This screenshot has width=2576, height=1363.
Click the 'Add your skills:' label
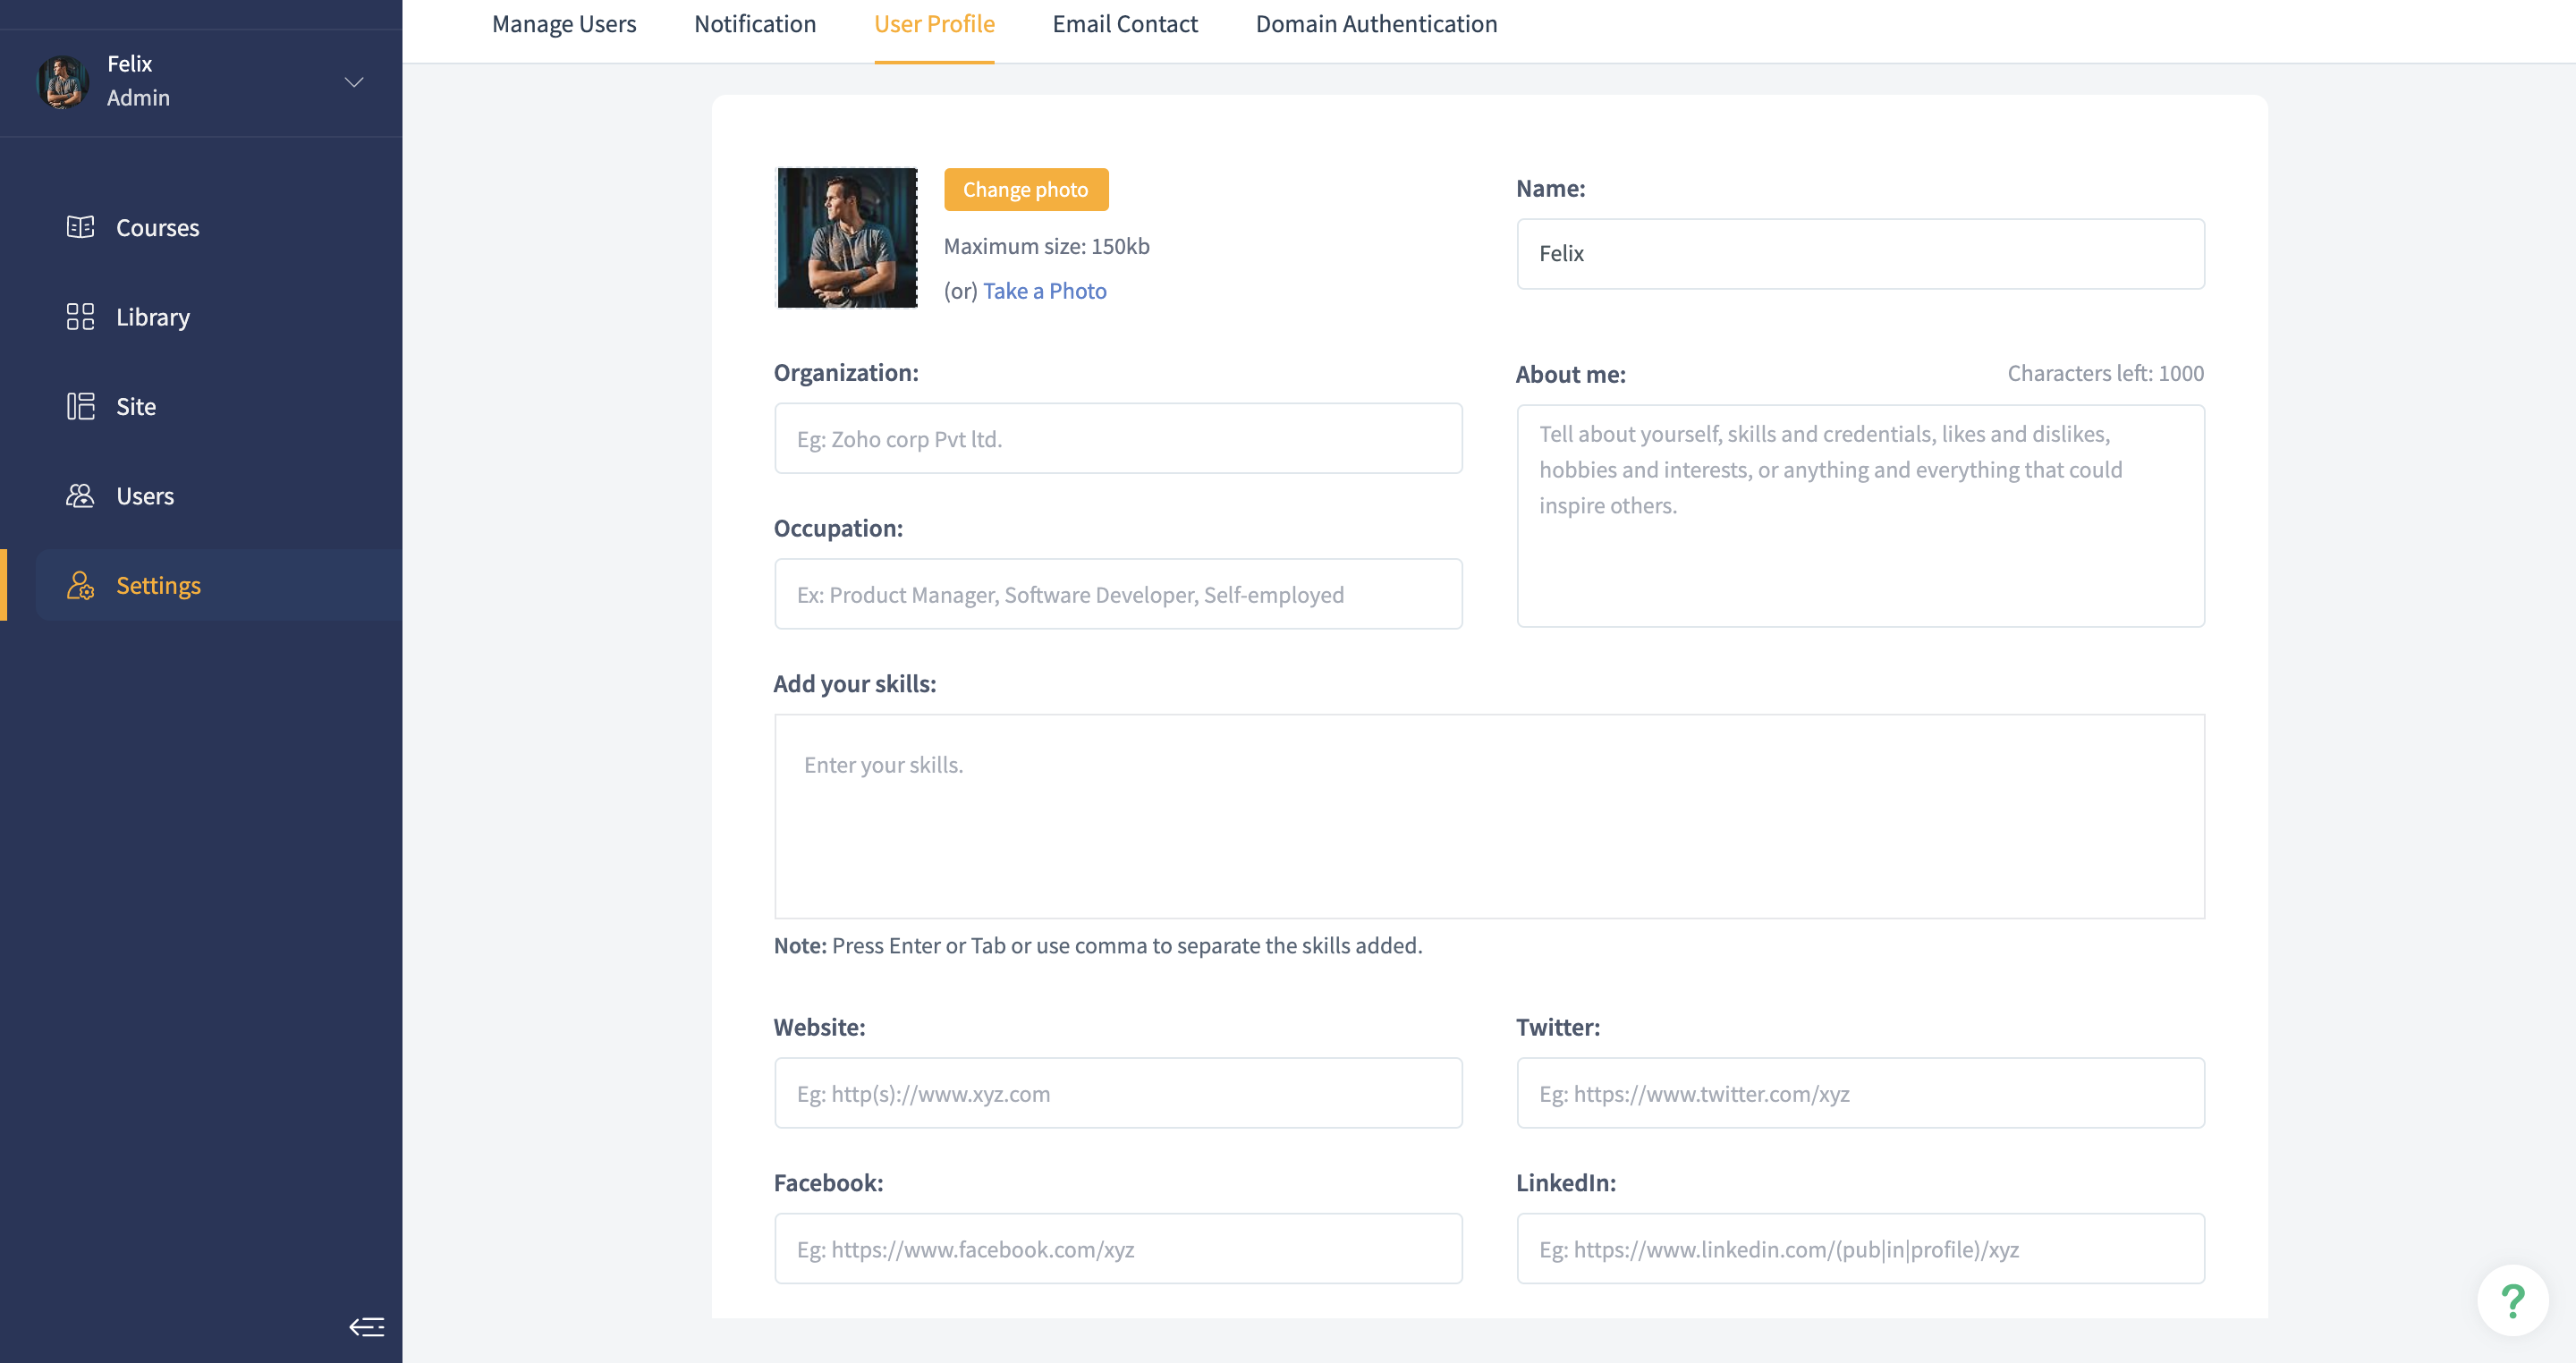pos(855,683)
